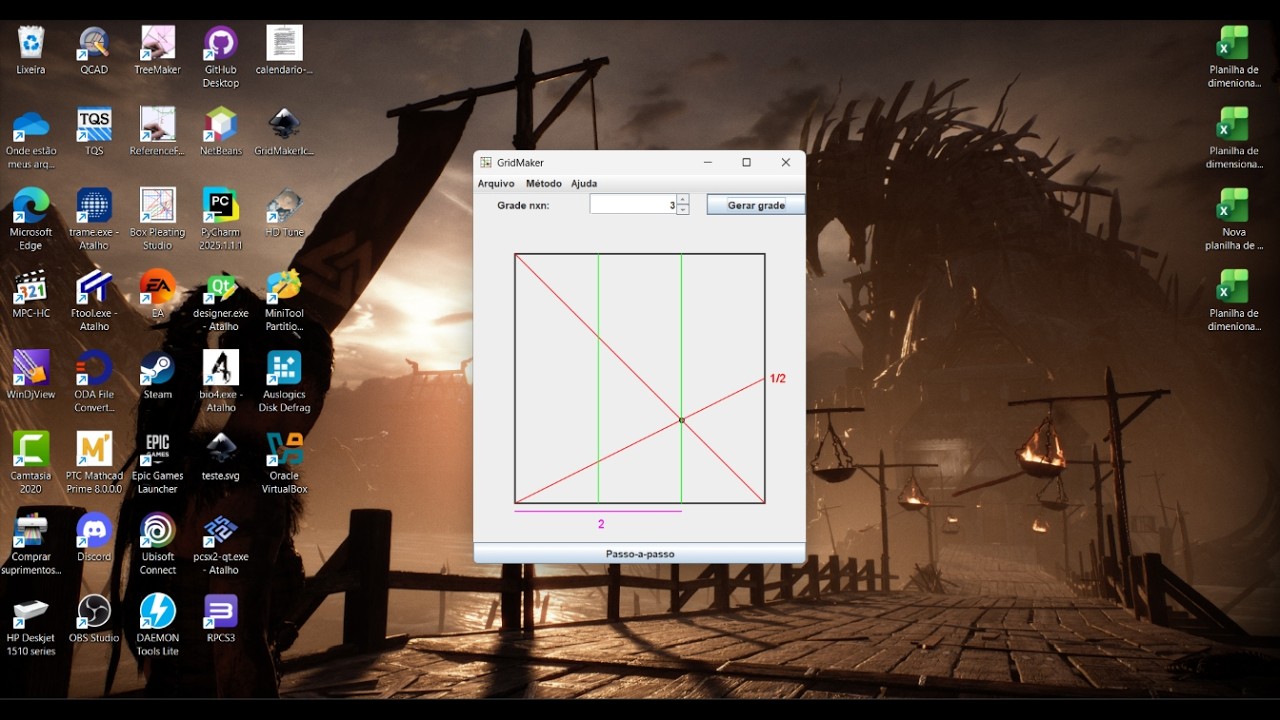Select the MiniTool Partition icon
This screenshot has width=1280, height=720.
pos(284,301)
